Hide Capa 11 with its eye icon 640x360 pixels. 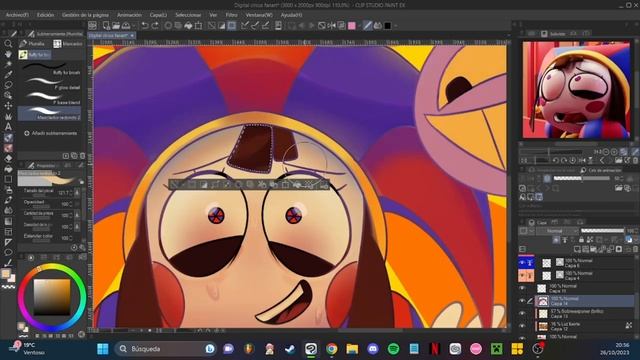click(x=522, y=288)
